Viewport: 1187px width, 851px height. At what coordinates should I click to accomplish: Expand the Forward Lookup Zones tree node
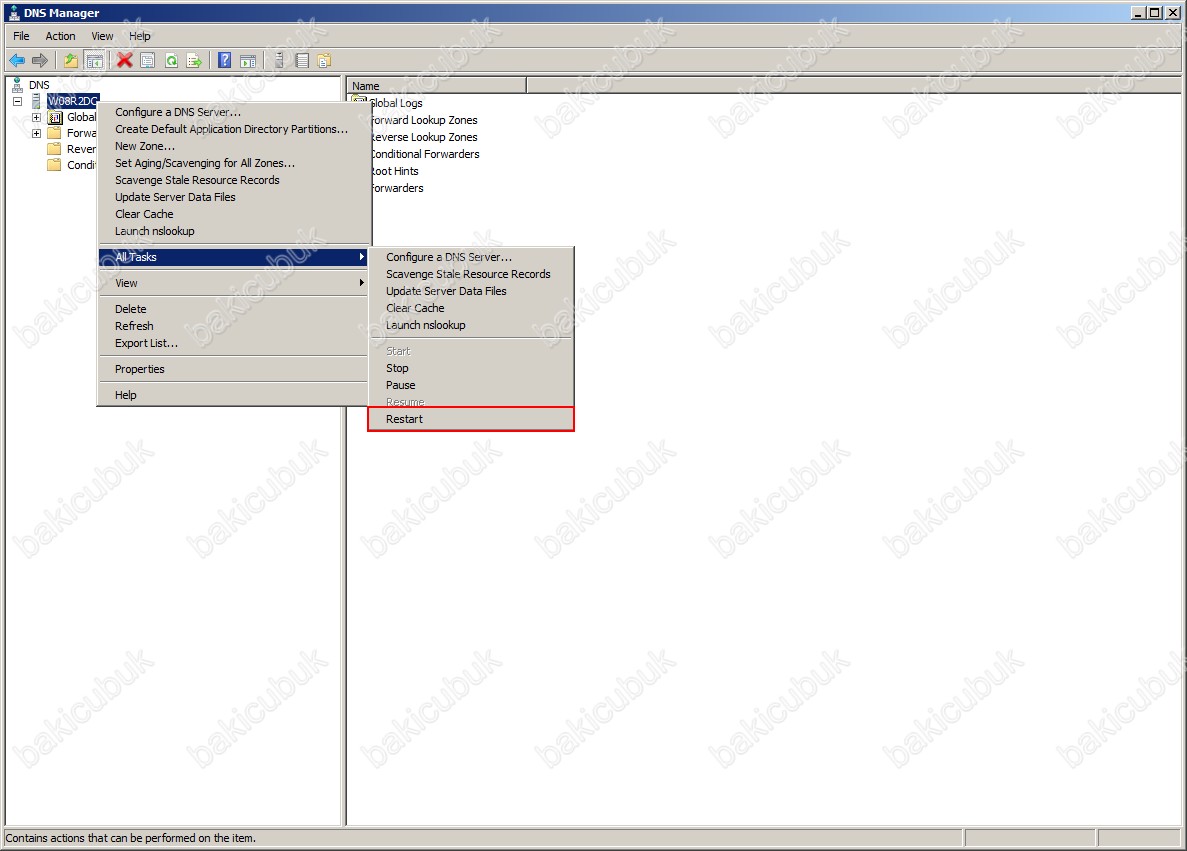click(x=36, y=133)
